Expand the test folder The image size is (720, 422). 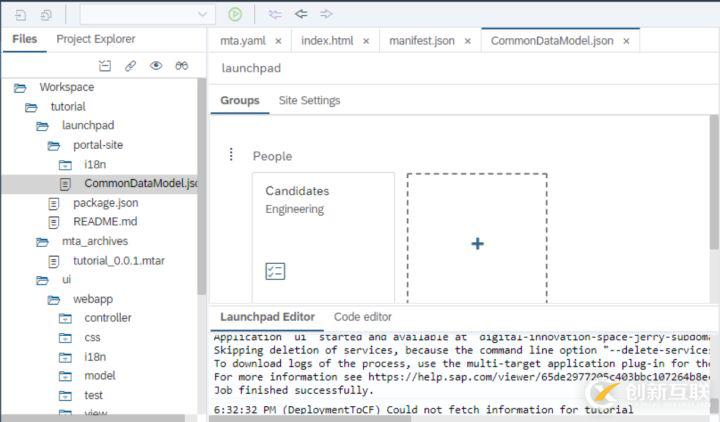[x=65, y=395]
